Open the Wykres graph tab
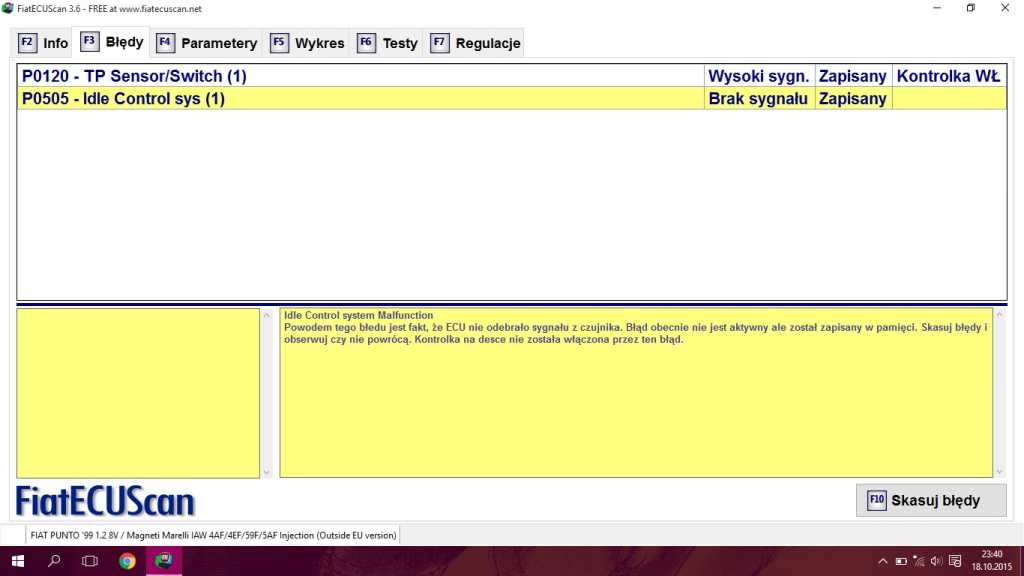Screen dimensions: 1024x576 pyautogui.click(x=308, y=43)
